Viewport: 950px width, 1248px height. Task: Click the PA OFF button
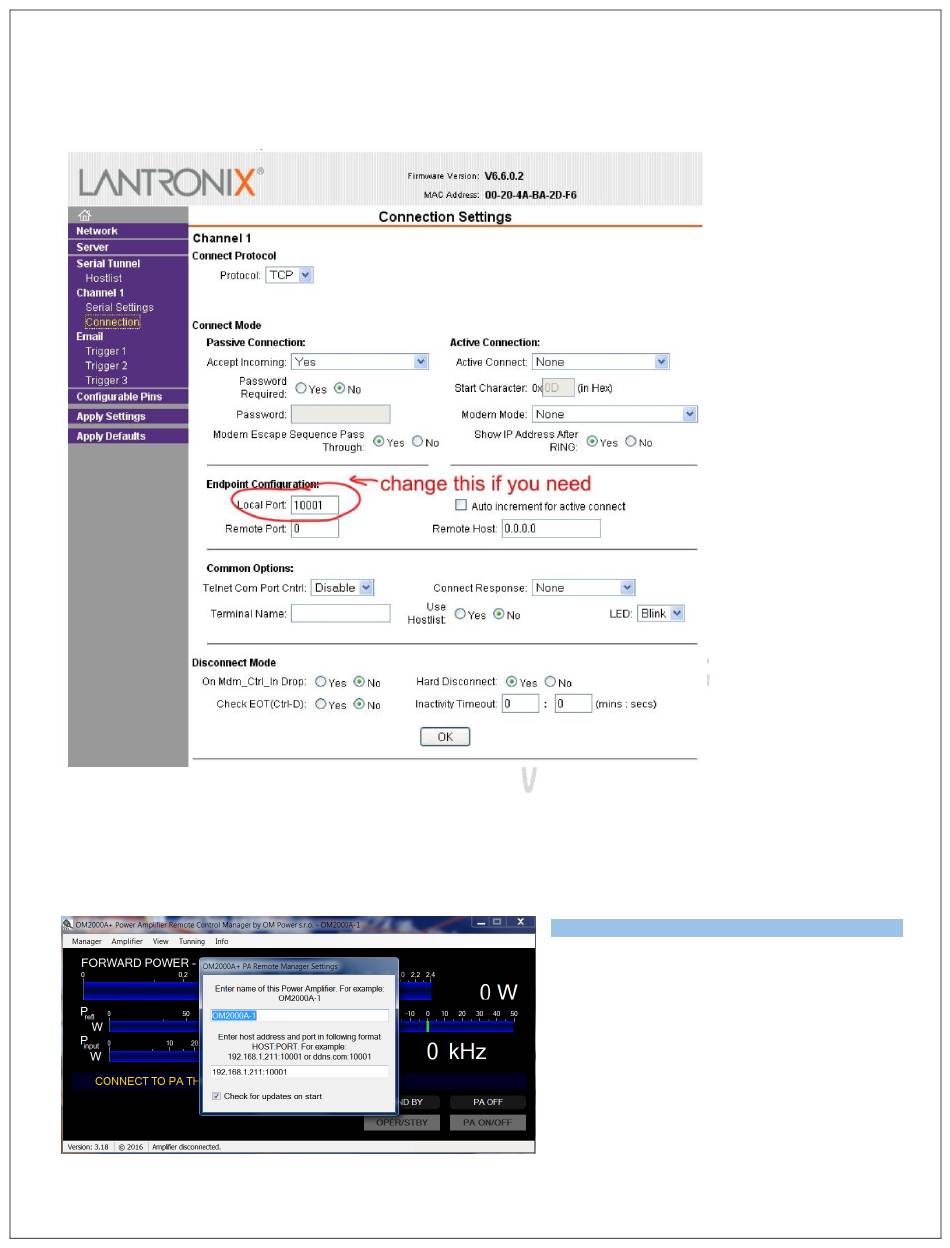point(487,1102)
